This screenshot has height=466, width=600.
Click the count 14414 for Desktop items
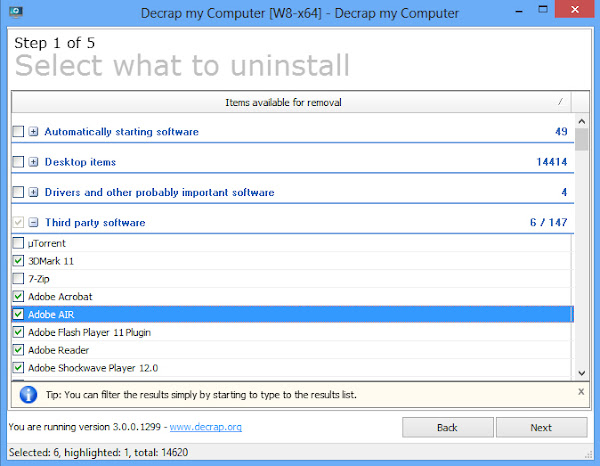click(551, 162)
